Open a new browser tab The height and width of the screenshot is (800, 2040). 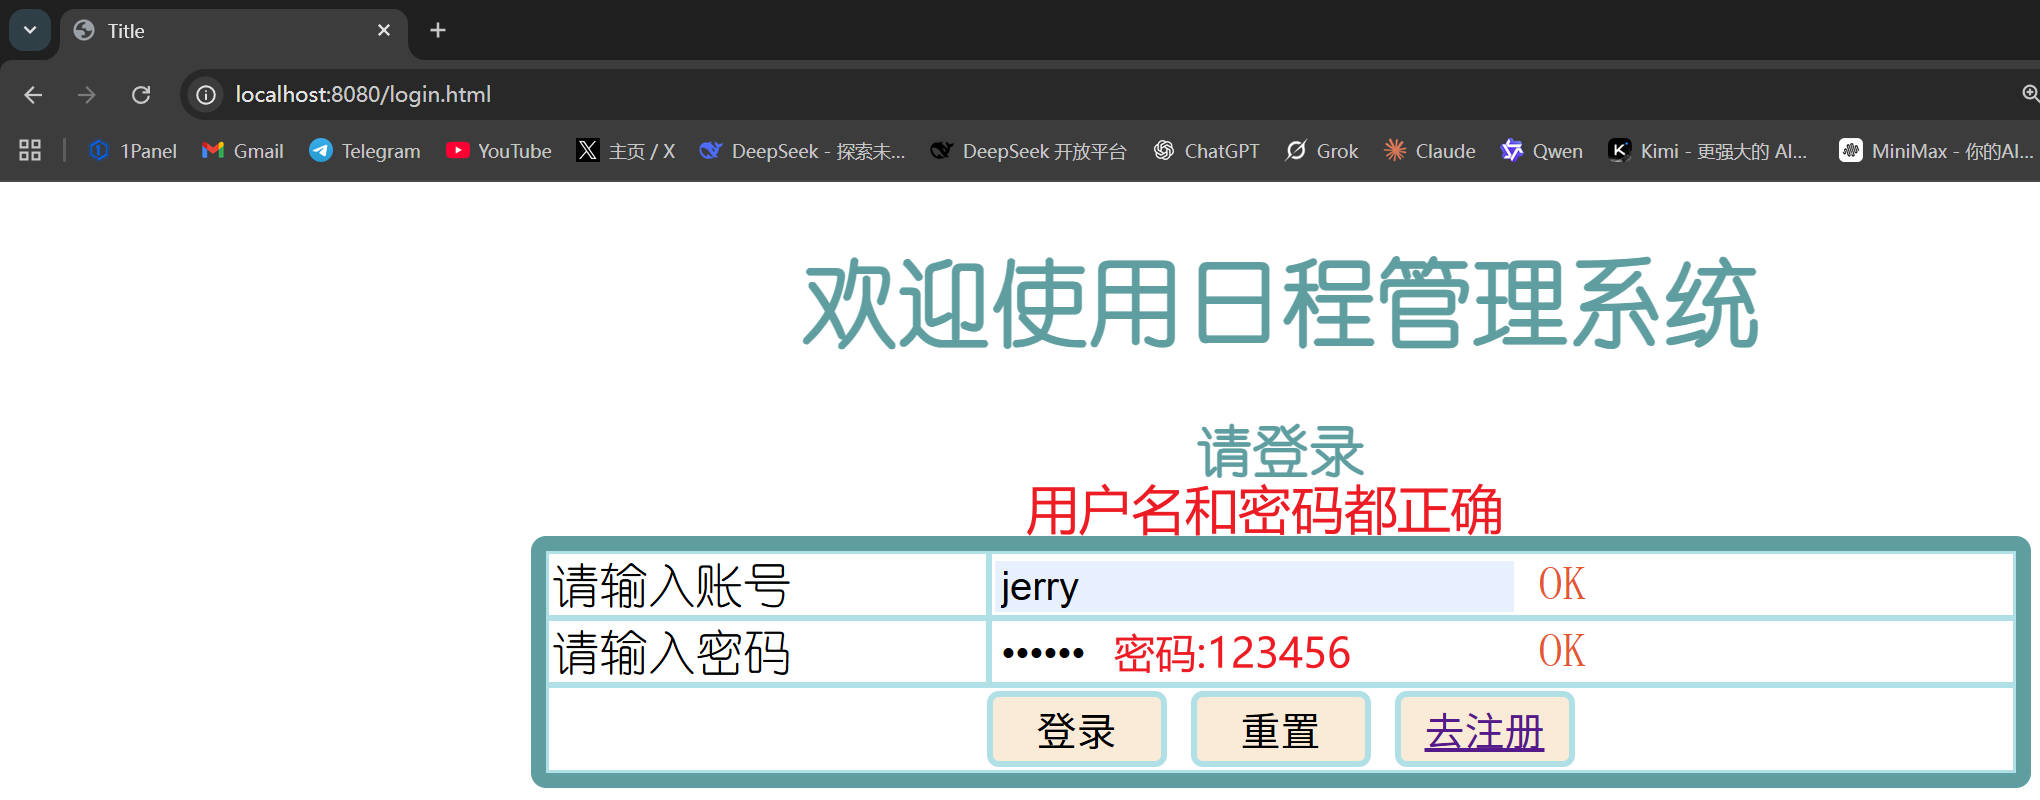(x=437, y=30)
